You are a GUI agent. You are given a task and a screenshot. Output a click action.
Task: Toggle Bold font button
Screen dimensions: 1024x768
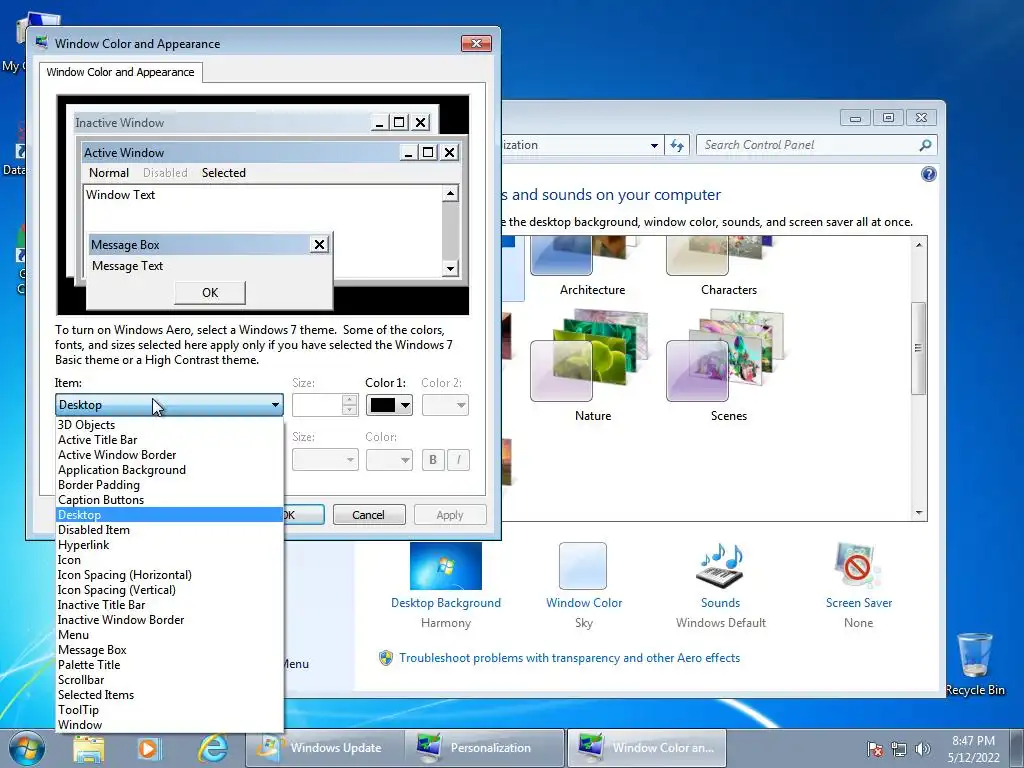pos(433,460)
